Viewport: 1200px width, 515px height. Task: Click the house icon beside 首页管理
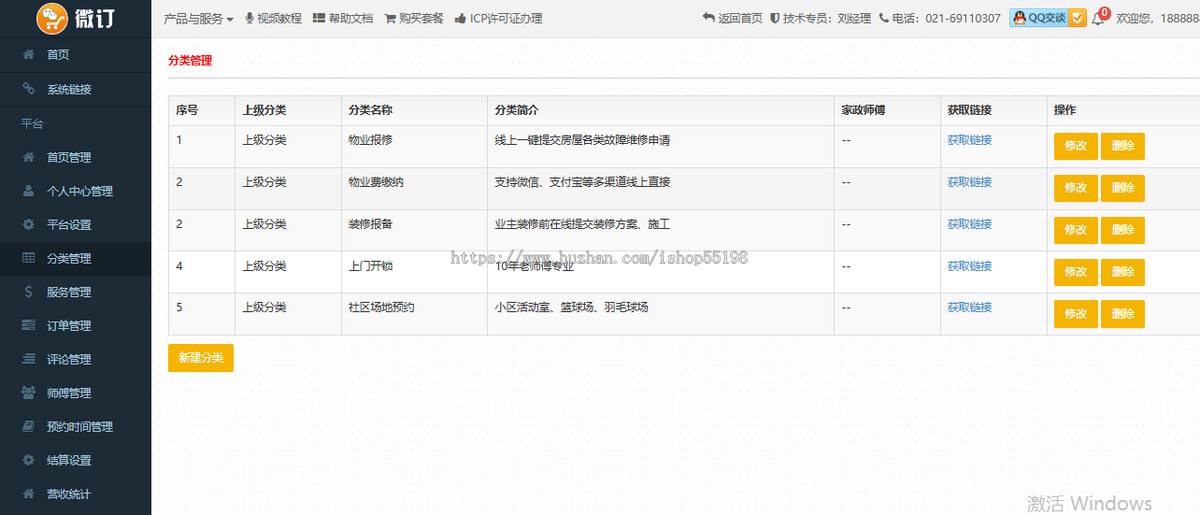[x=28, y=157]
